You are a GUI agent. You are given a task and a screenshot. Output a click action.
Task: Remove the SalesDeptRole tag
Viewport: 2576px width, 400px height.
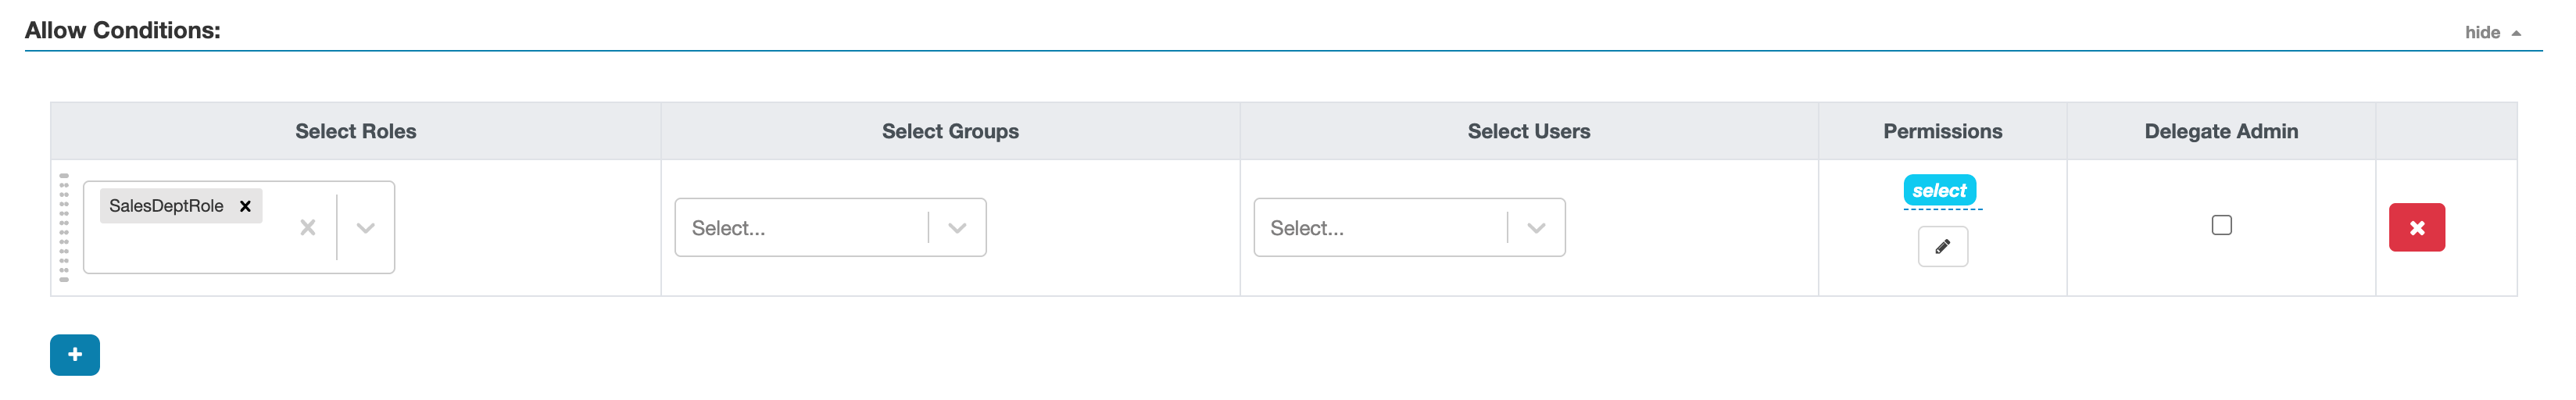tap(245, 206)
